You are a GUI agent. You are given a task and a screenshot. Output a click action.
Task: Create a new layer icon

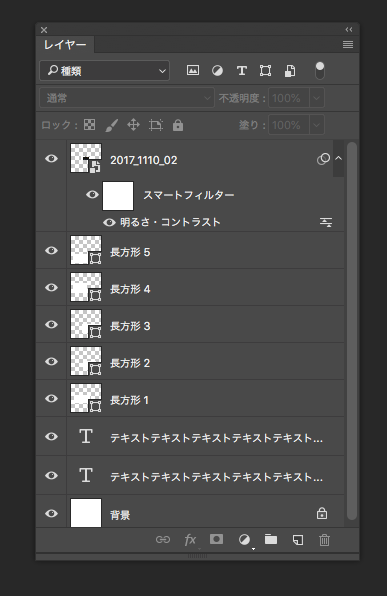pos(298,540)
